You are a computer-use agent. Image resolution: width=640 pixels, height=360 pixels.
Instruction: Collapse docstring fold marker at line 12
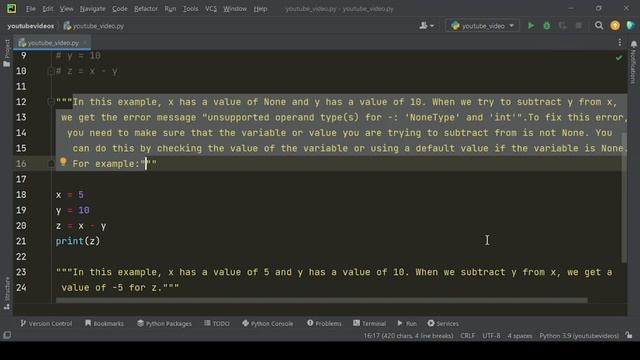click(51, 102)
